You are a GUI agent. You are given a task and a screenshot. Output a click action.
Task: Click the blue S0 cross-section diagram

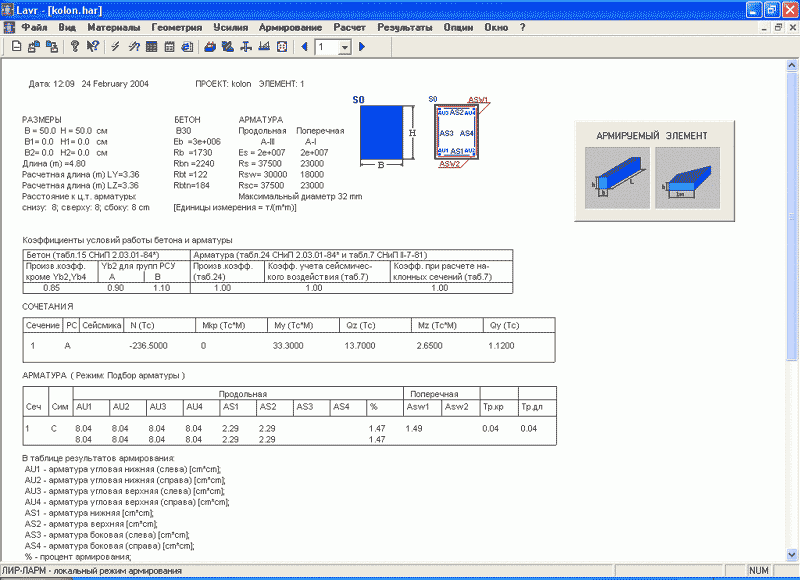click(380, 130)
